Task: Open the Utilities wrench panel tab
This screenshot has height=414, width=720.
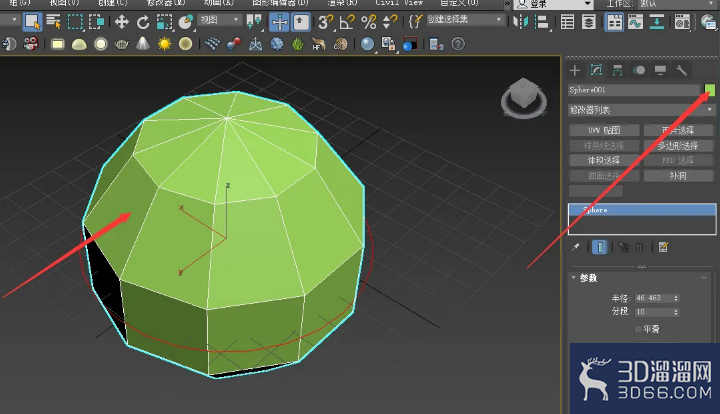Action: pos(681,70)
